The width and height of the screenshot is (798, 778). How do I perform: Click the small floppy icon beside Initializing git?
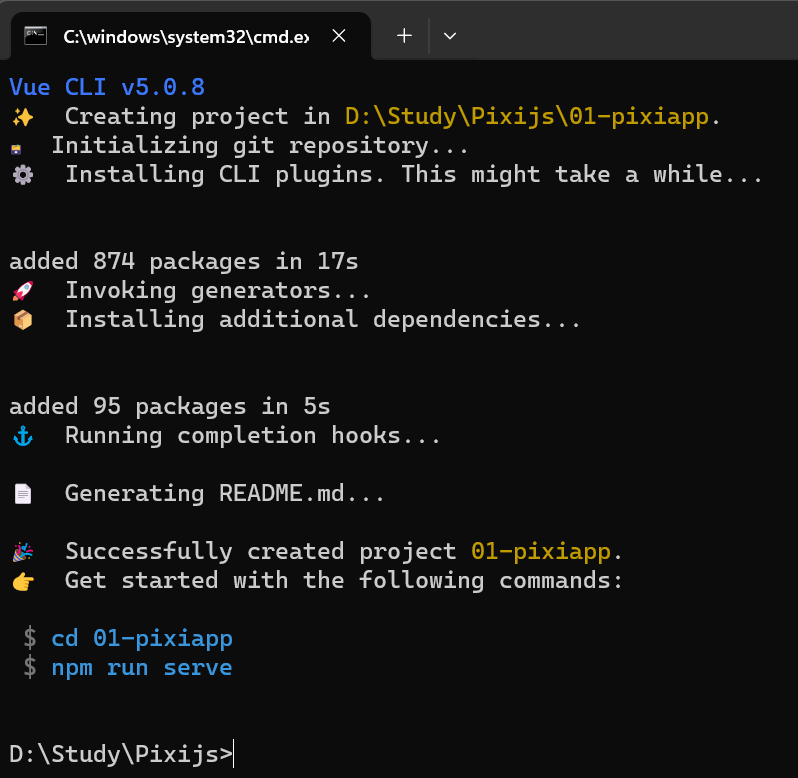click(16, 149)
